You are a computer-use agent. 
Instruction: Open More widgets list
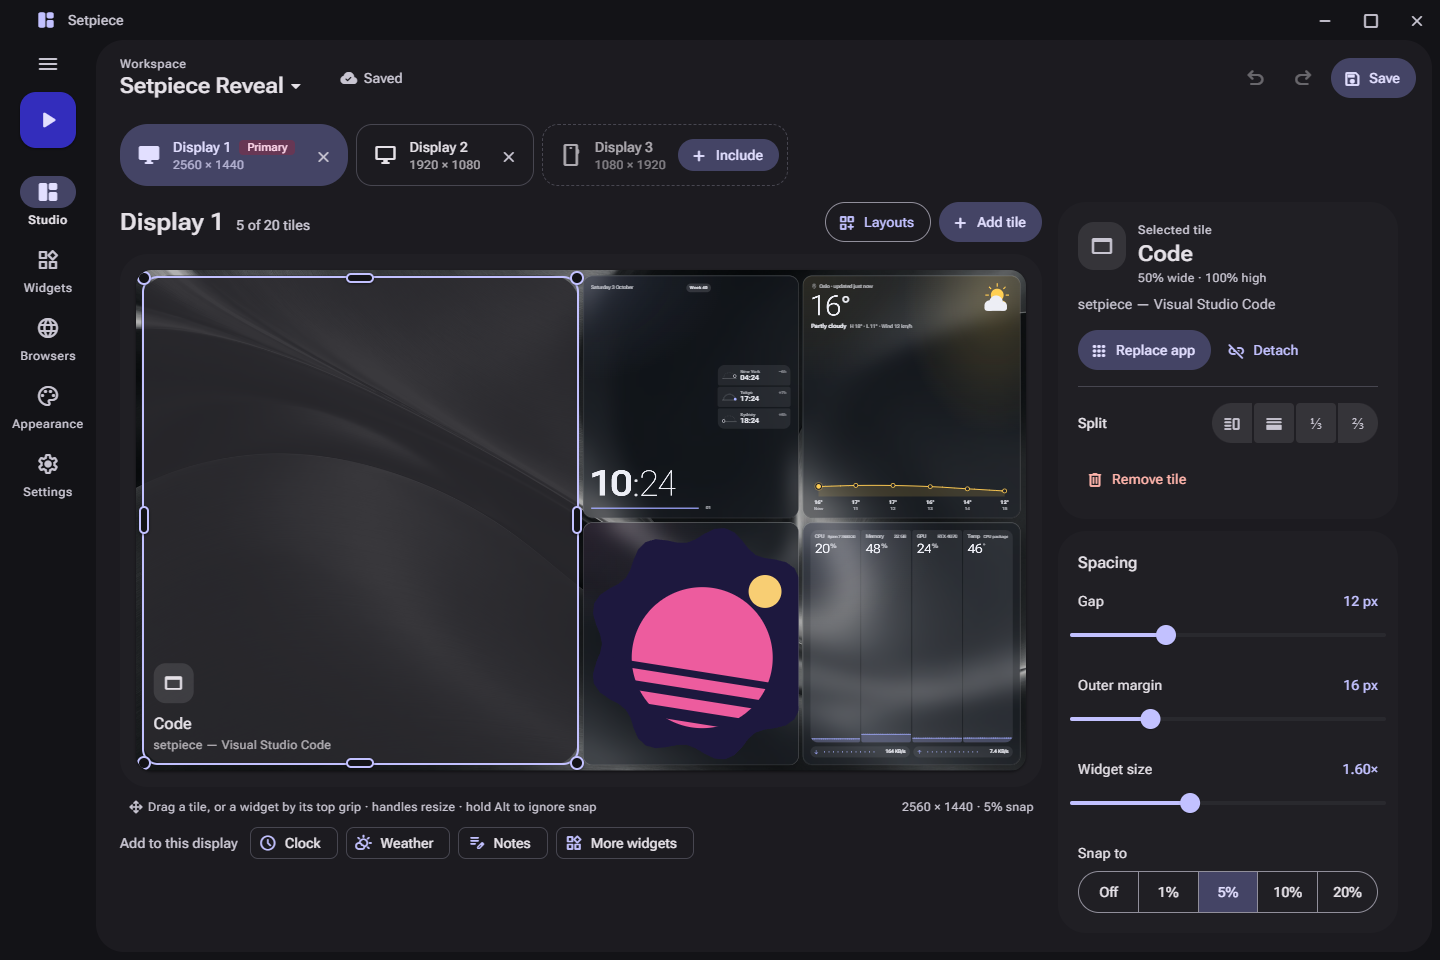(624, 843)
